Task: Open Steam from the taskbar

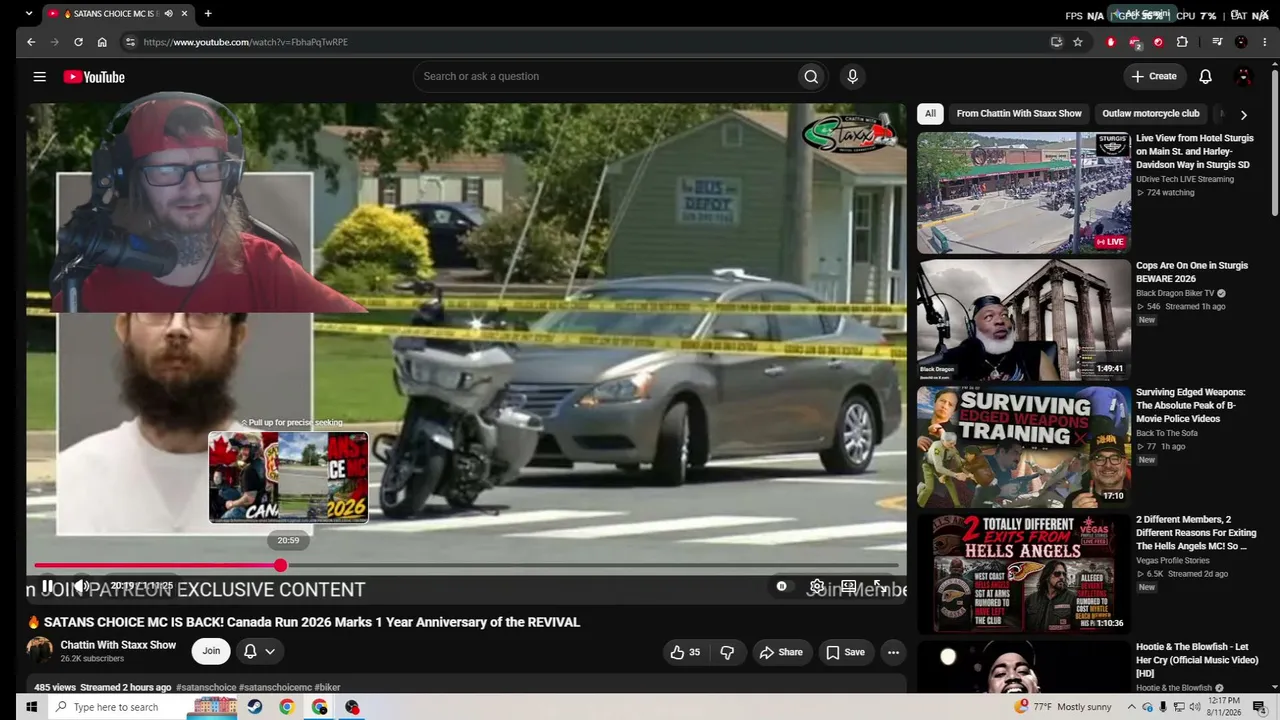Action: pyautogui.click(x=255, y=707)
